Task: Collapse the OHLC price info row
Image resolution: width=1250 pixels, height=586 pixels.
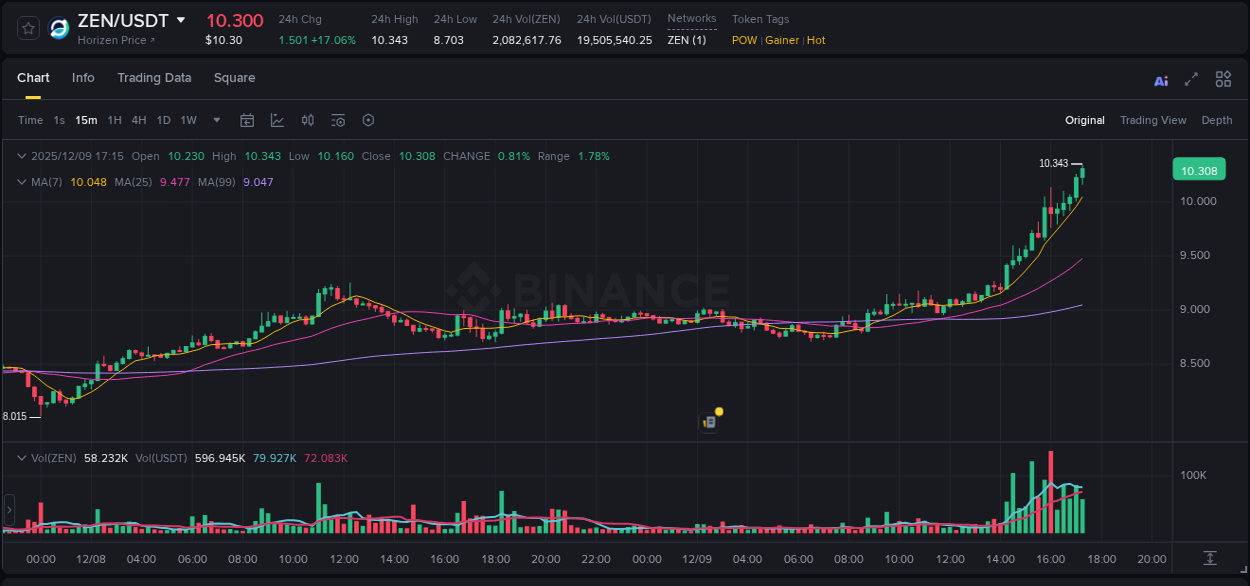Action: click(22, 156)
